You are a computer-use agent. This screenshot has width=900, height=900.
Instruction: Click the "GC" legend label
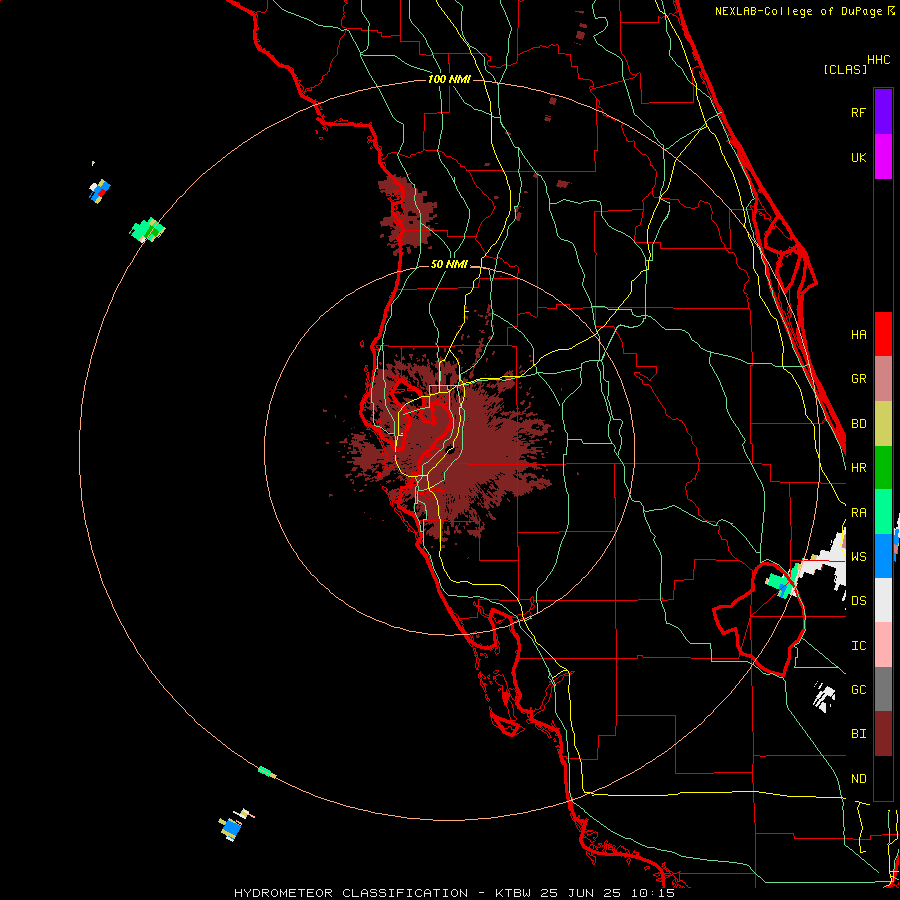point(858,690)
